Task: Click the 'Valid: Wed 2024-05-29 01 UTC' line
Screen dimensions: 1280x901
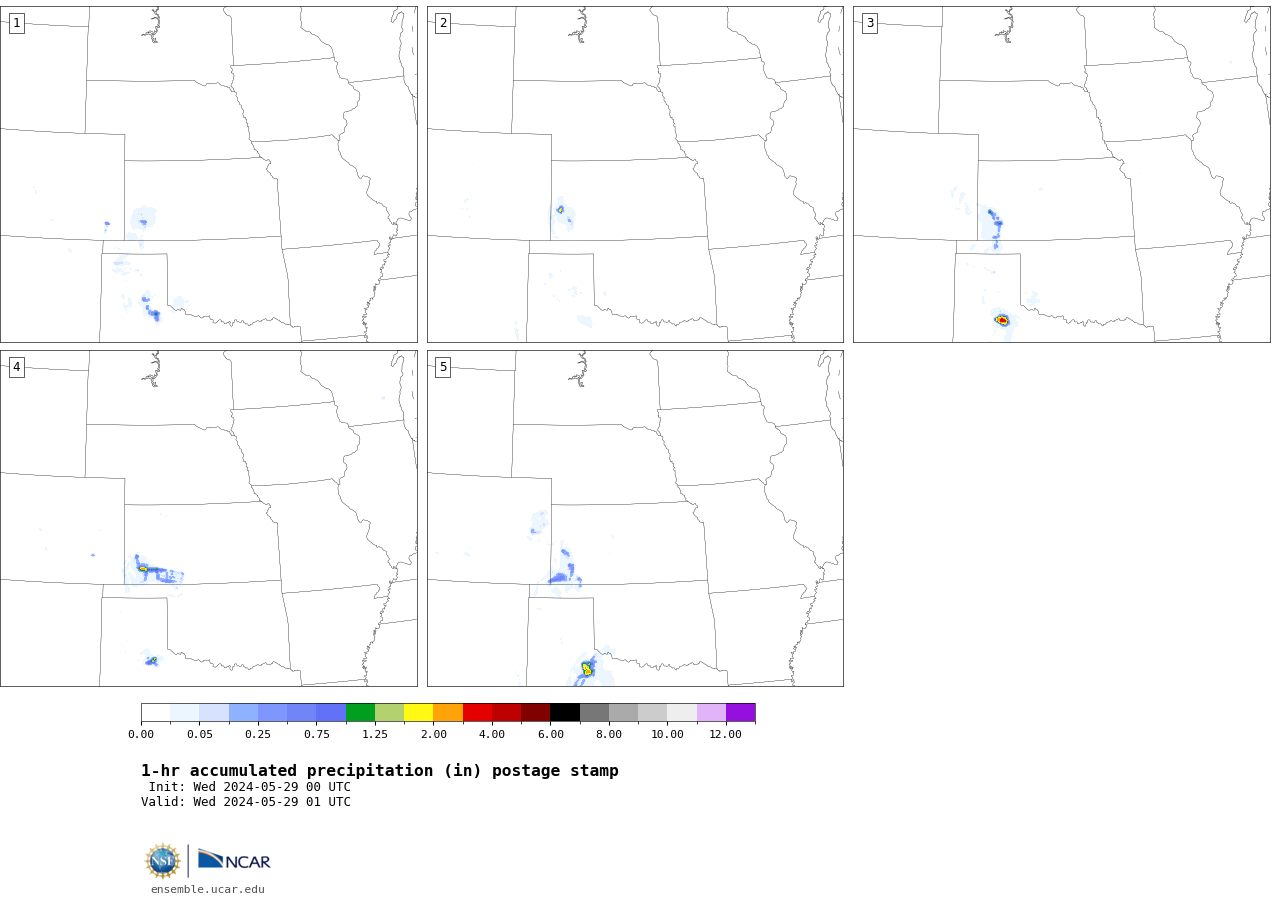Action: coord(246,802)
